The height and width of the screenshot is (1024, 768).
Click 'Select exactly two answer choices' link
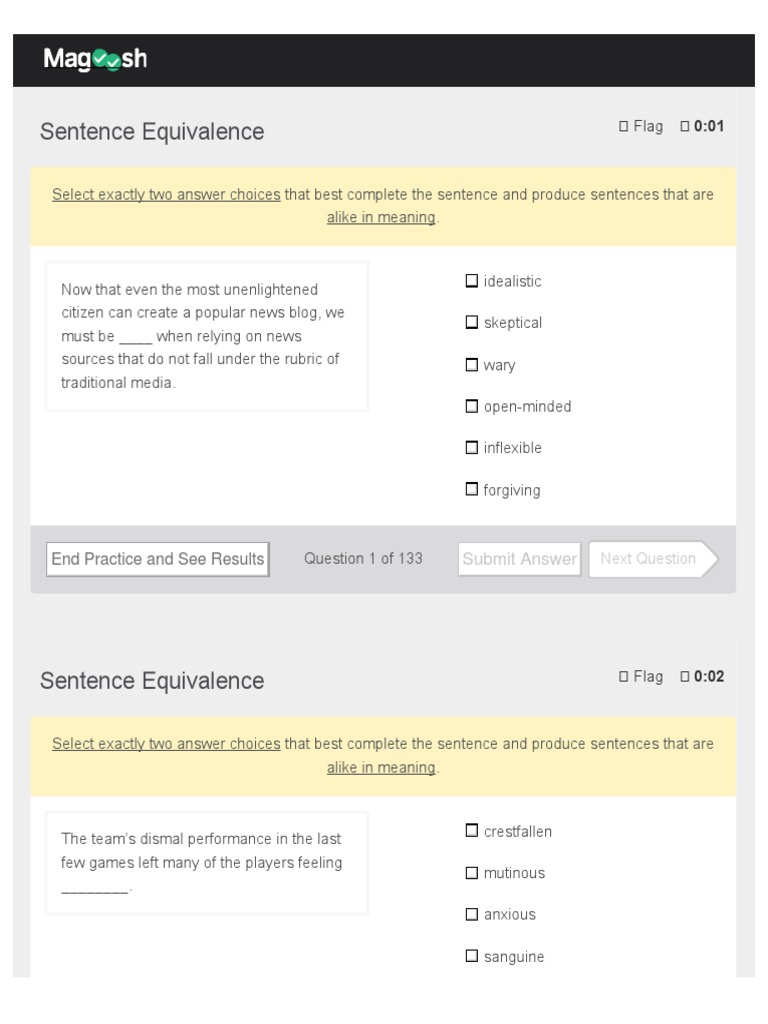[x=166, y=195]
